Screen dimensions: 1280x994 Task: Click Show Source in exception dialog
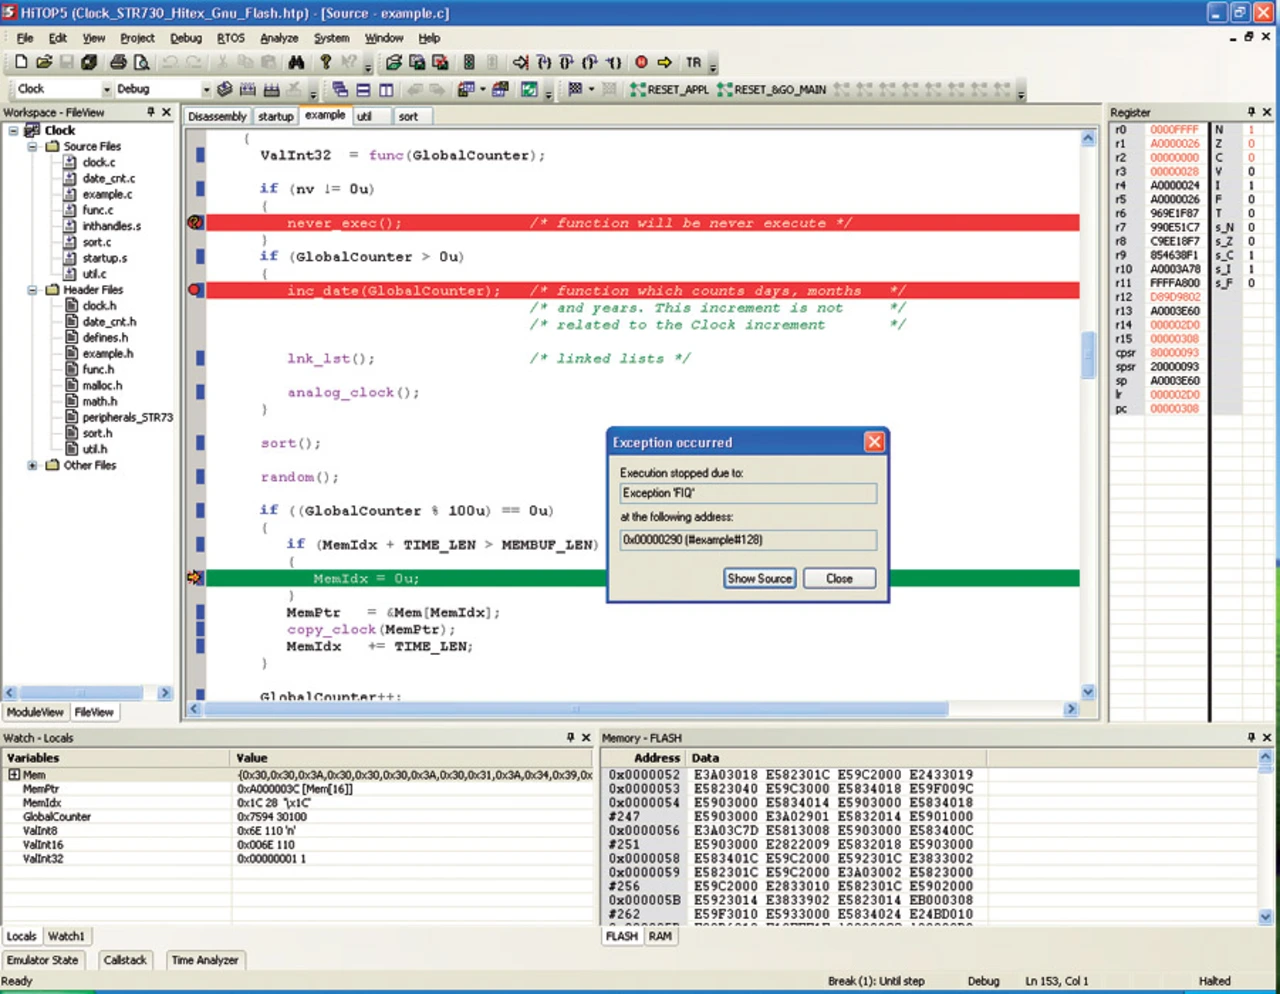point(759,578)
